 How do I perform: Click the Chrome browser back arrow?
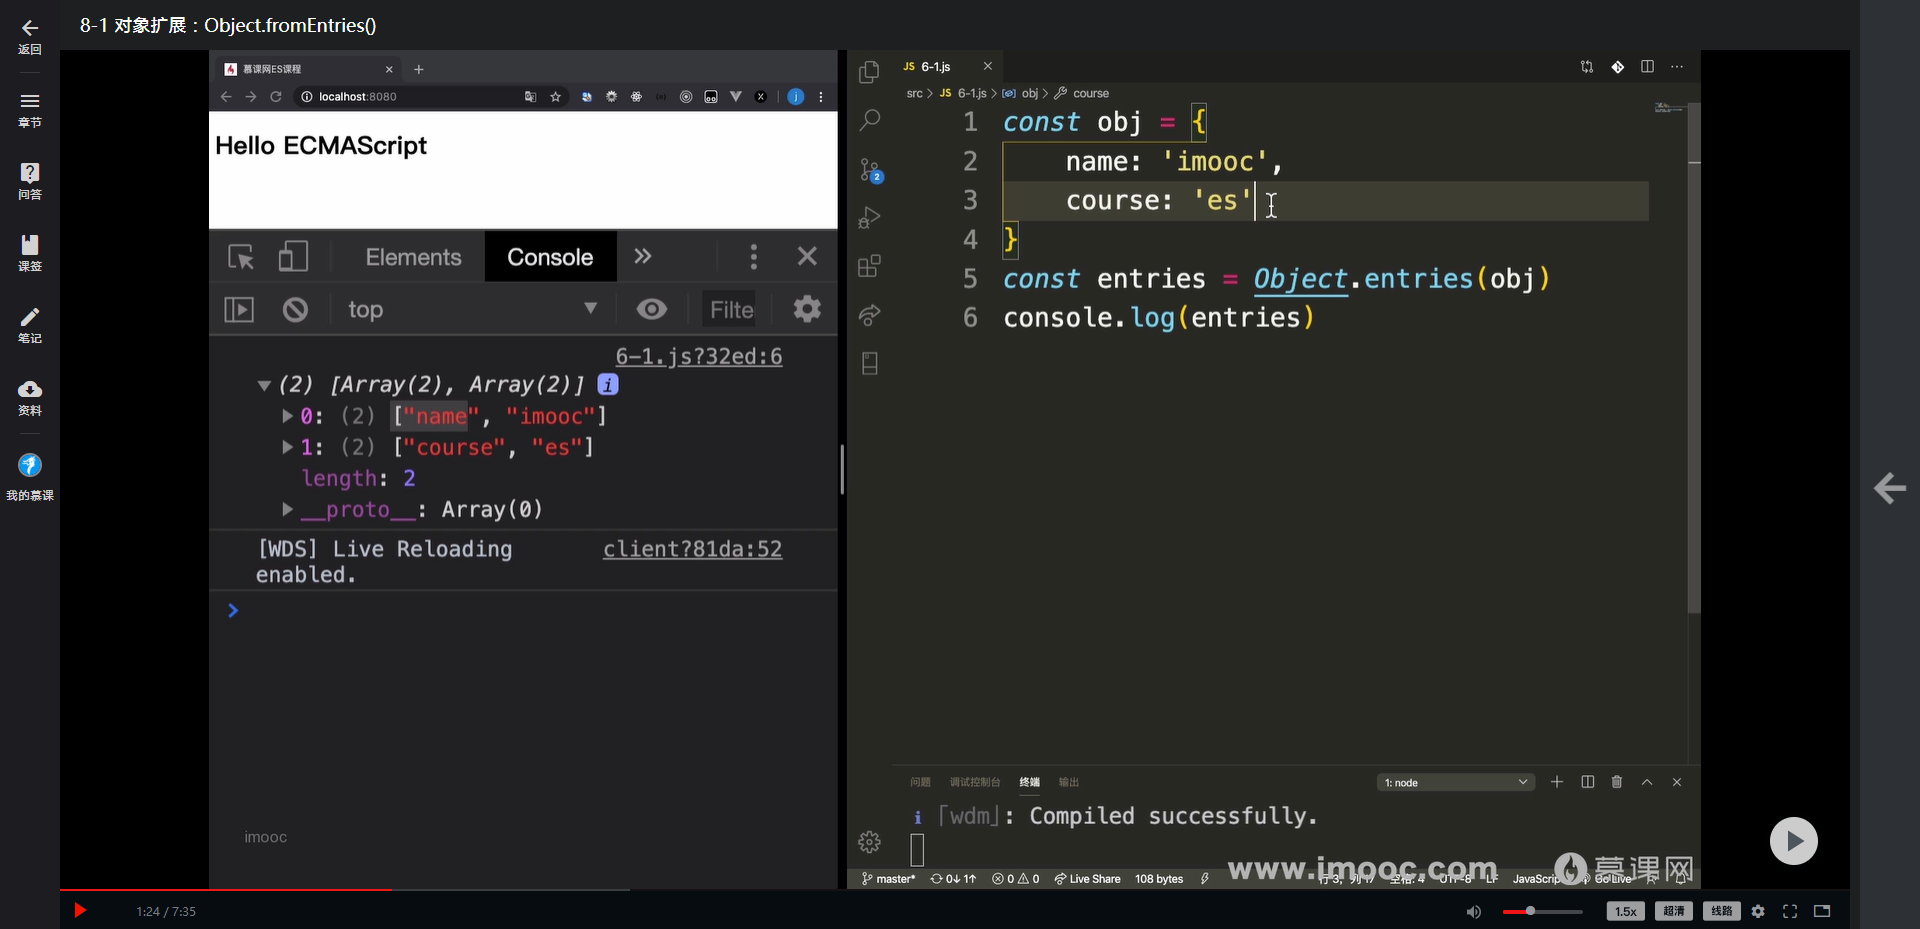click(226, 97)
